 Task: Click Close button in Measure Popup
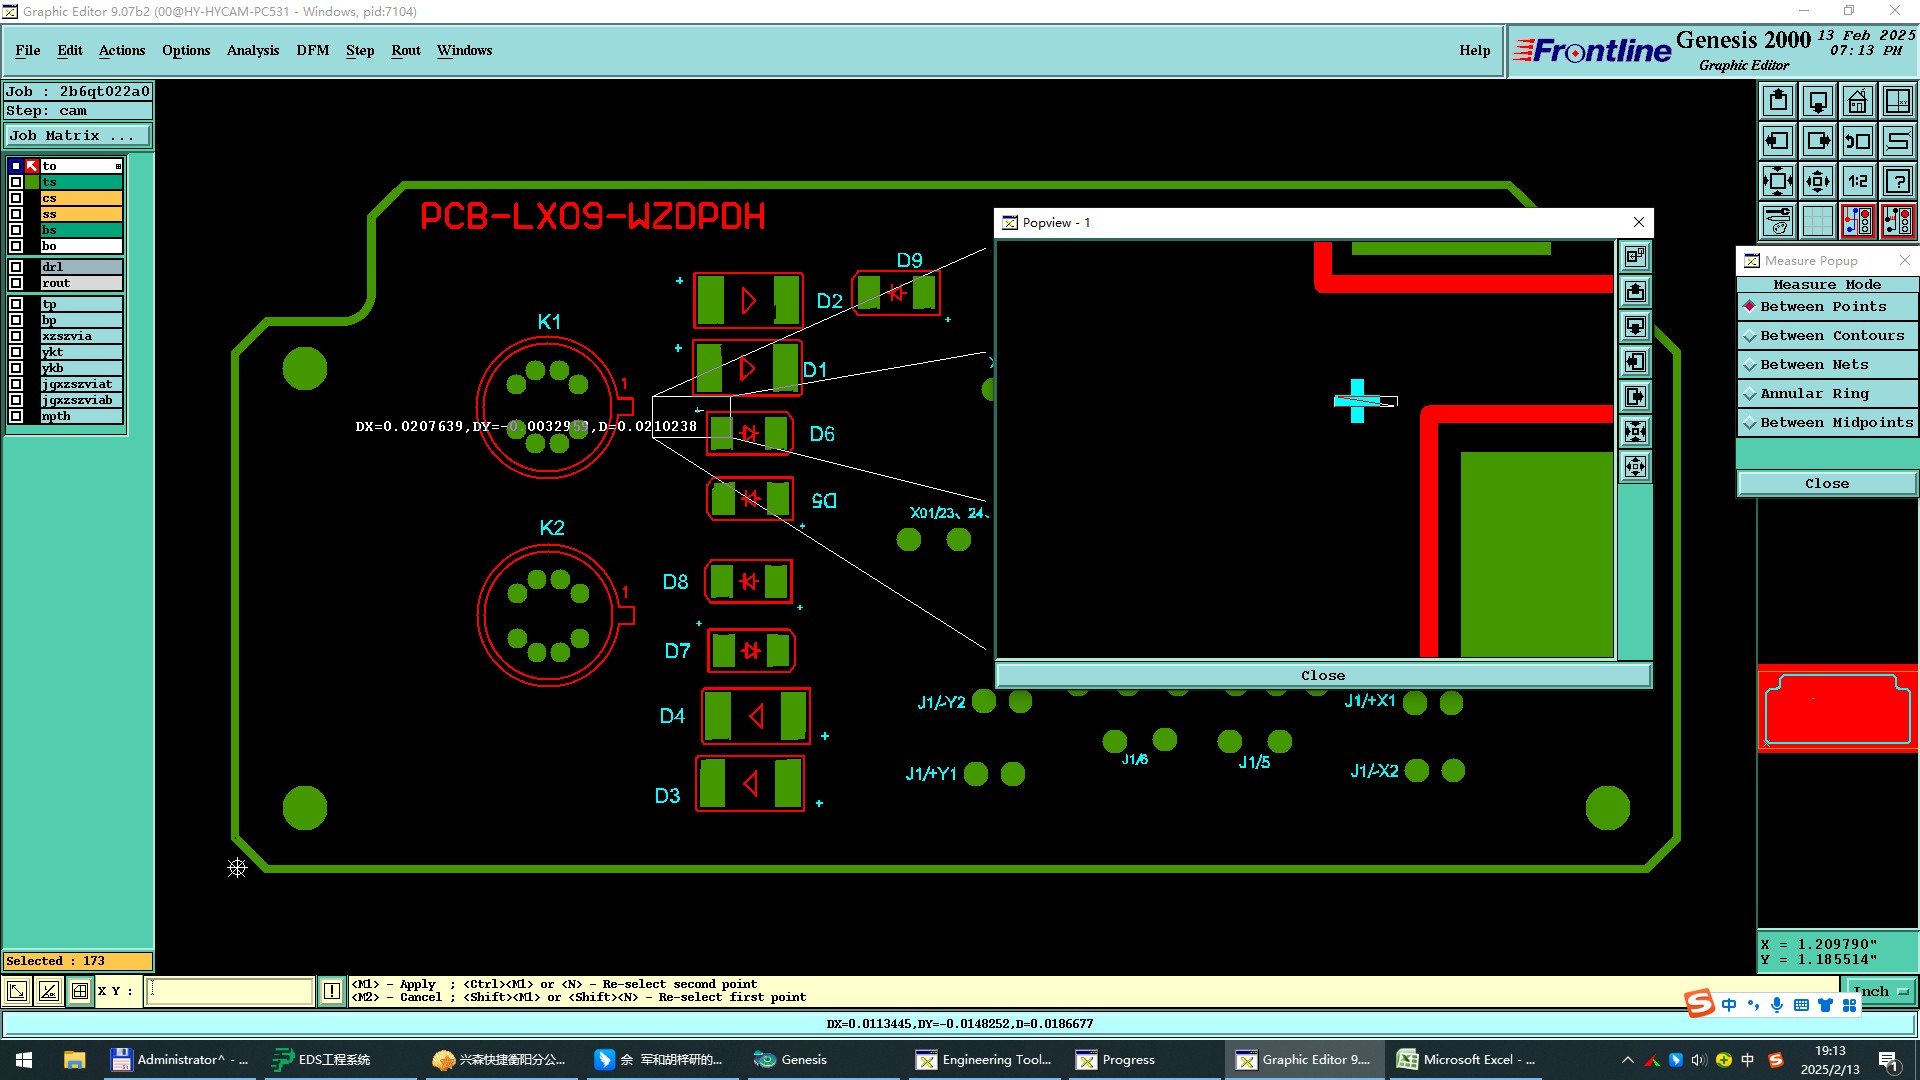(1827, 484)
